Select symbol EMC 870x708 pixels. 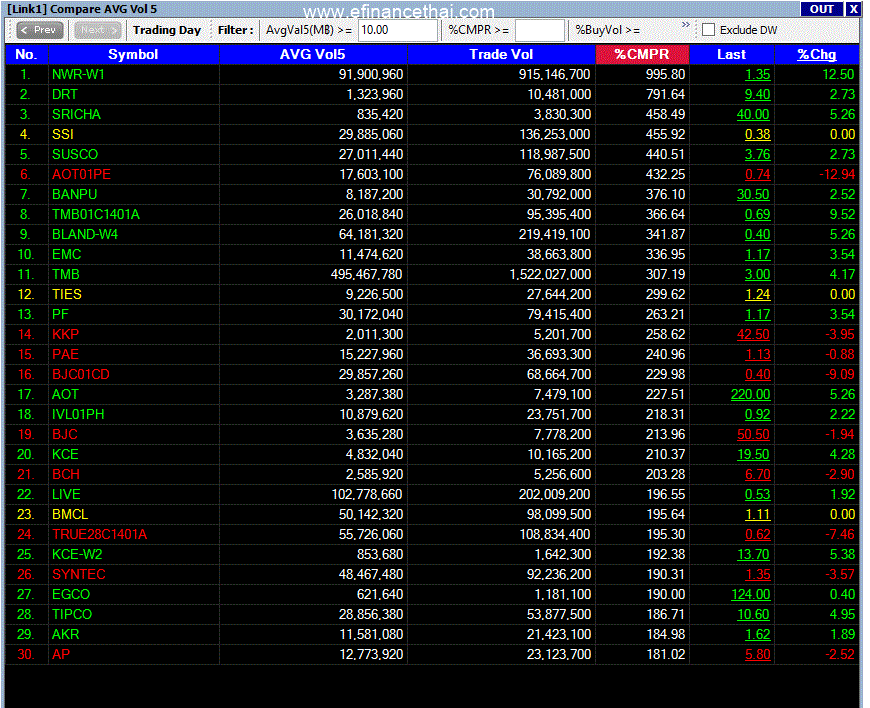click(67, 254)
